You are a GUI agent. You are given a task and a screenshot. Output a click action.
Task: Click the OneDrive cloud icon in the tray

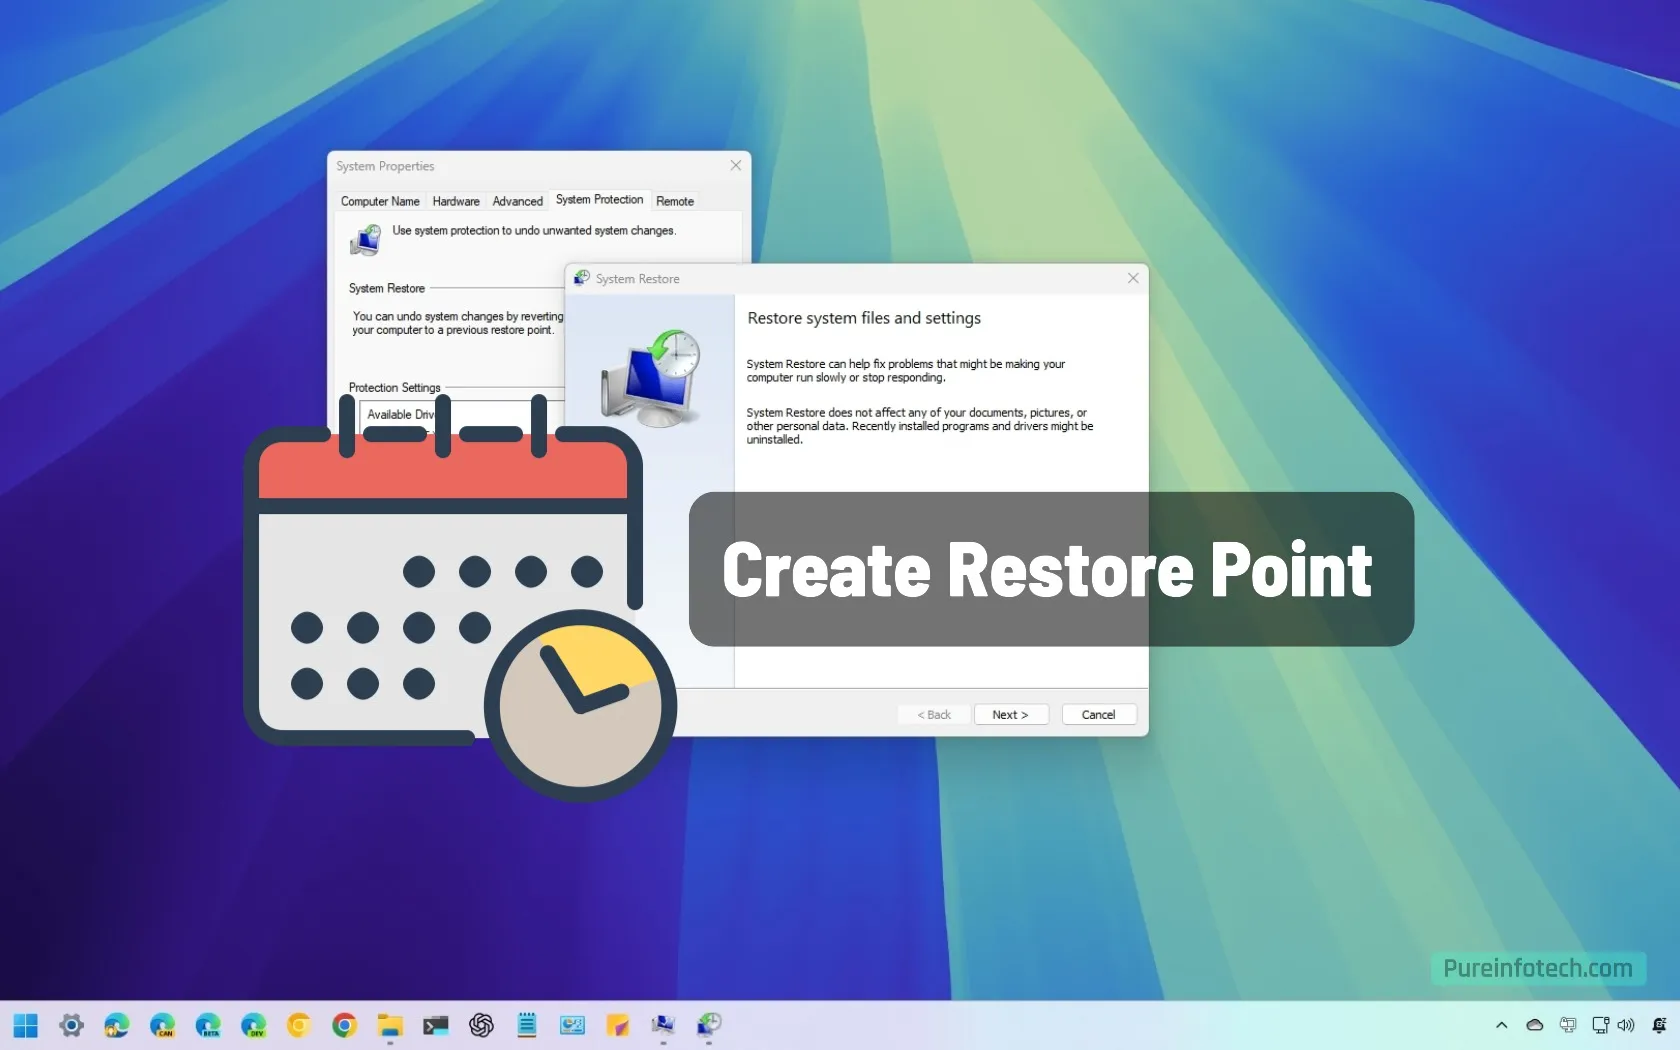click(x=1533, y=1026)
